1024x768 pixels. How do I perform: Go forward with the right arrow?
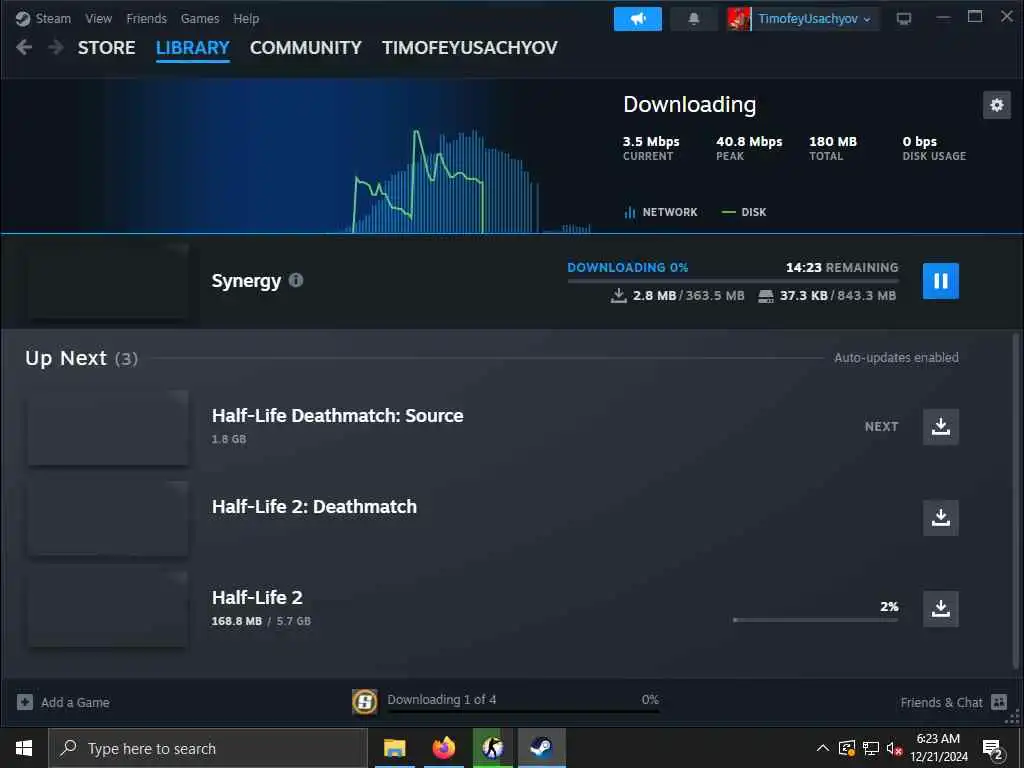click(56, 47)
